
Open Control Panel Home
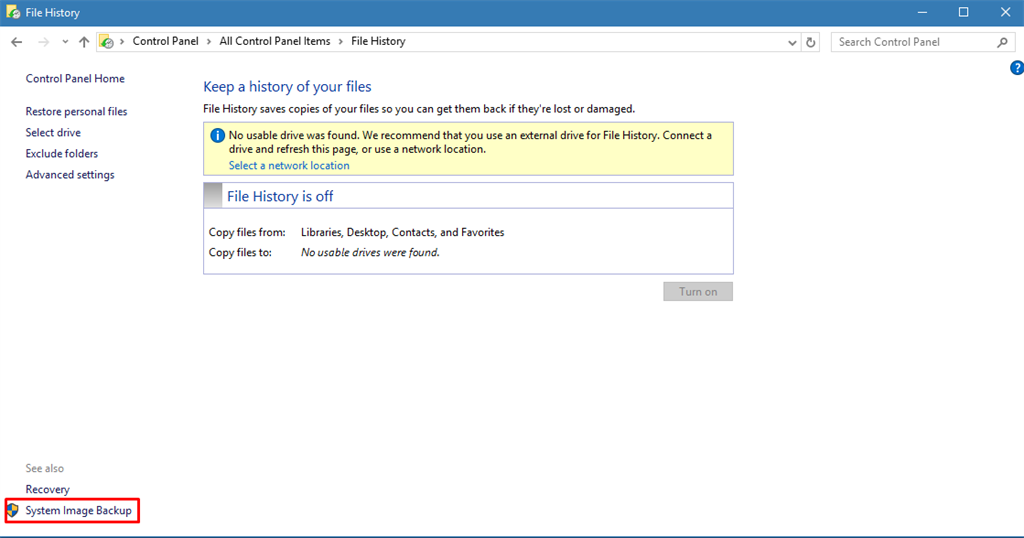(x=75, y=78)
